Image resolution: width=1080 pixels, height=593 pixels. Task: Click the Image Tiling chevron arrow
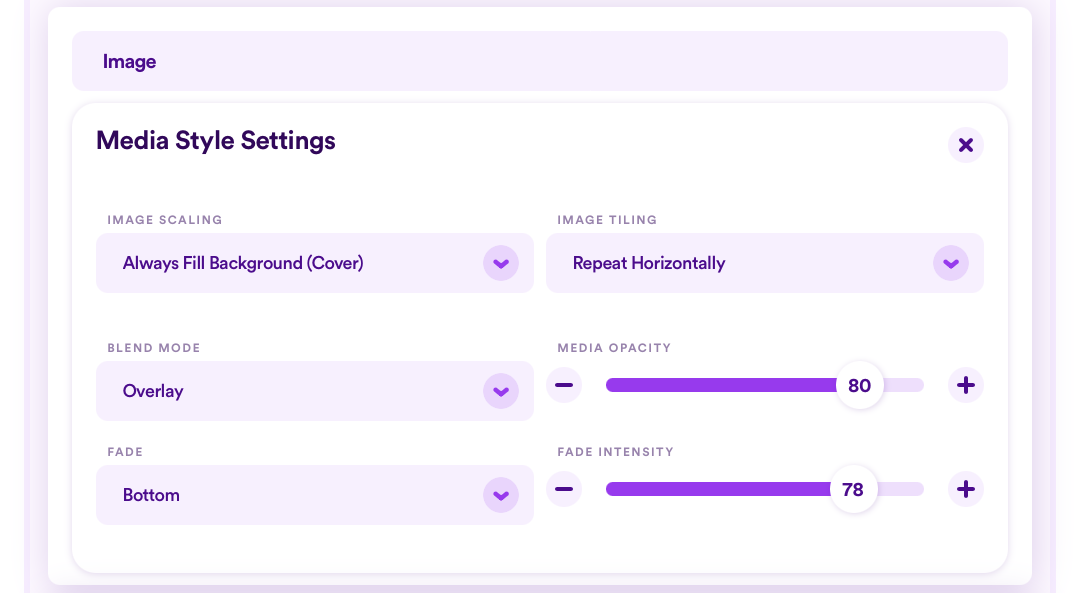pyautogui.click(x=951, y=263)
